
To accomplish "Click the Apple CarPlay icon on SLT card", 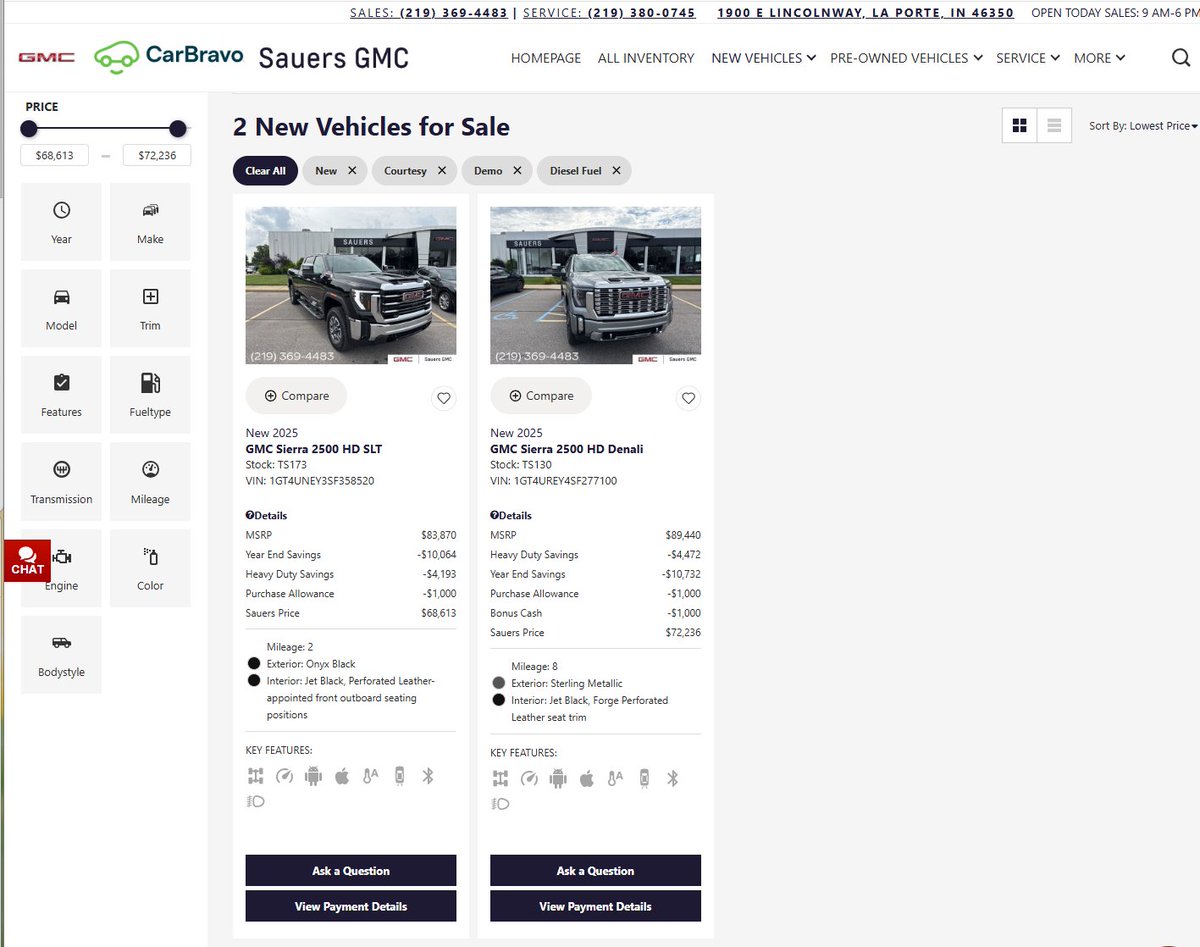I will pyautogui.click(x=342, y=776).
